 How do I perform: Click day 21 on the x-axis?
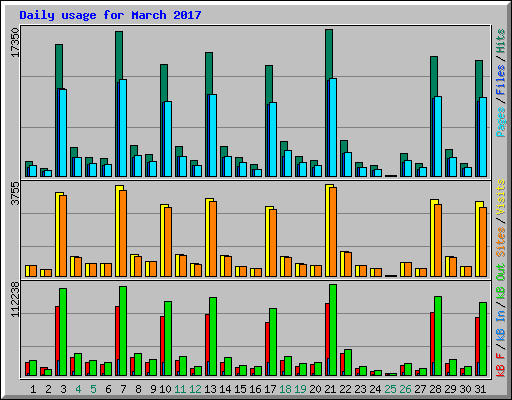(x=330, y=389)
